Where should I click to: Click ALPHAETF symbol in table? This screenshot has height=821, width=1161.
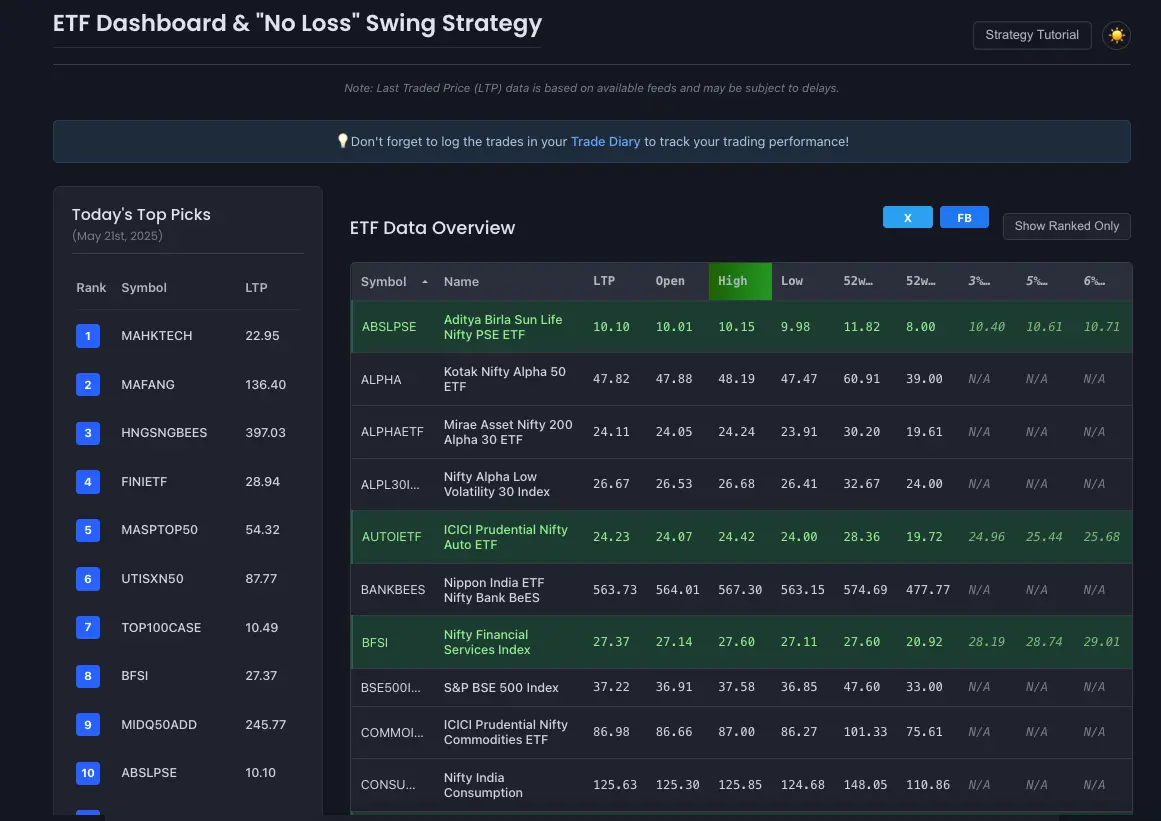(x=392, y=432)
